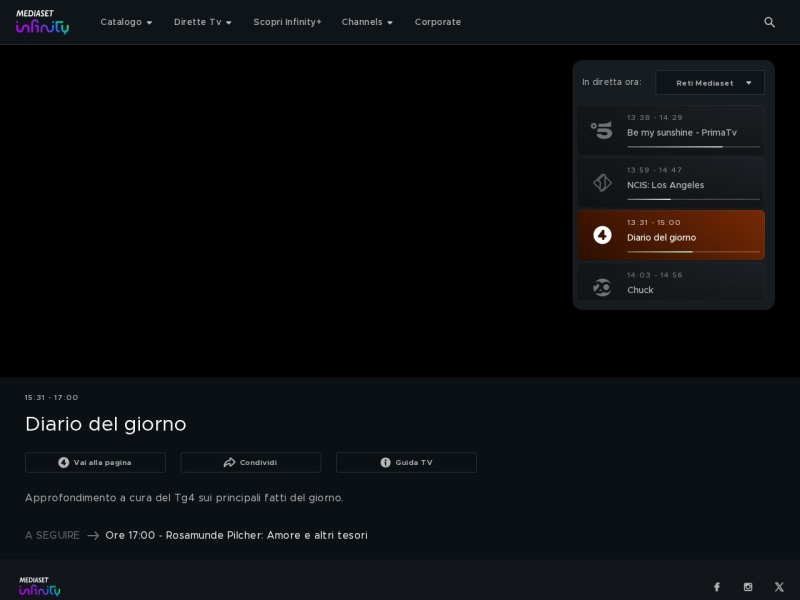Click the black video player area
The image size is (800, 600).
pyautogui.click(x=286, y=211)
